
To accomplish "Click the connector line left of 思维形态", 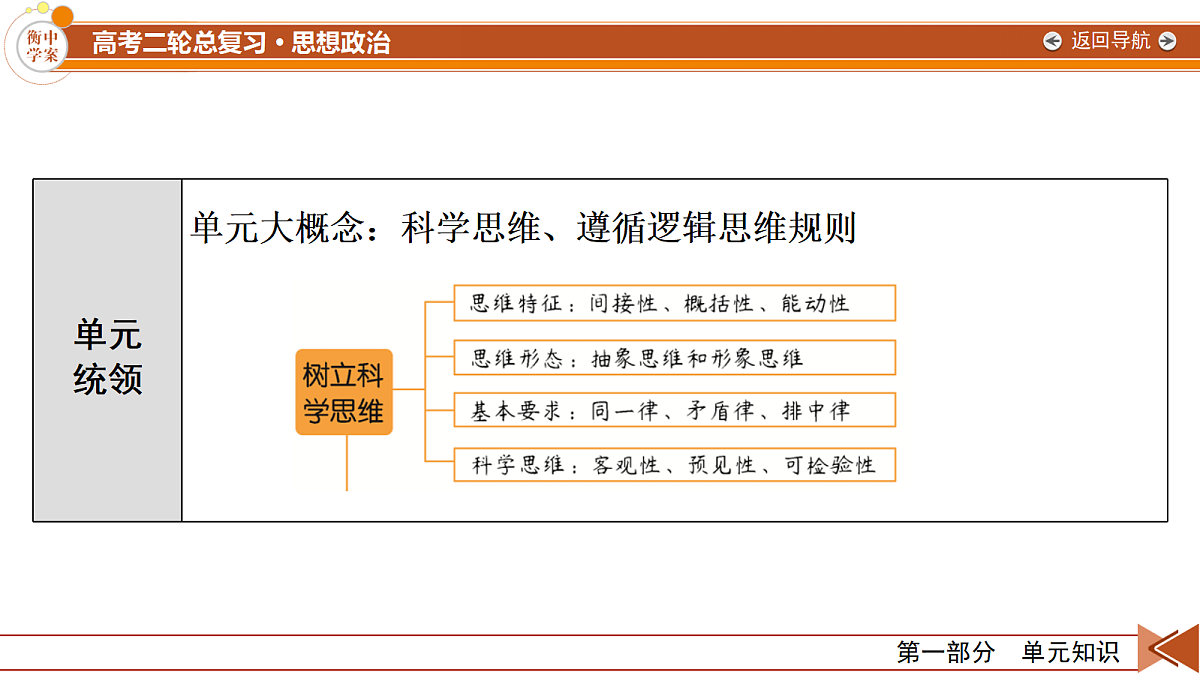I will click(x=440, y=356).
